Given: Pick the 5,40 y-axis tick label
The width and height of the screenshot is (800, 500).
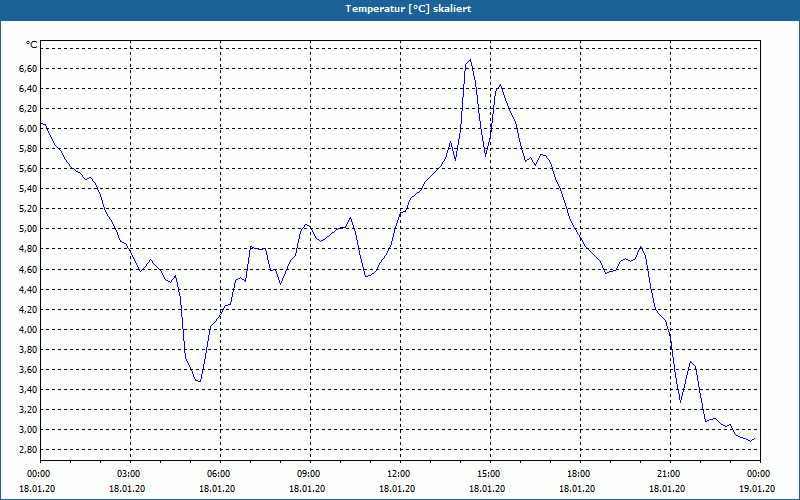Looking at the screenshot, I should pos(28,189).
